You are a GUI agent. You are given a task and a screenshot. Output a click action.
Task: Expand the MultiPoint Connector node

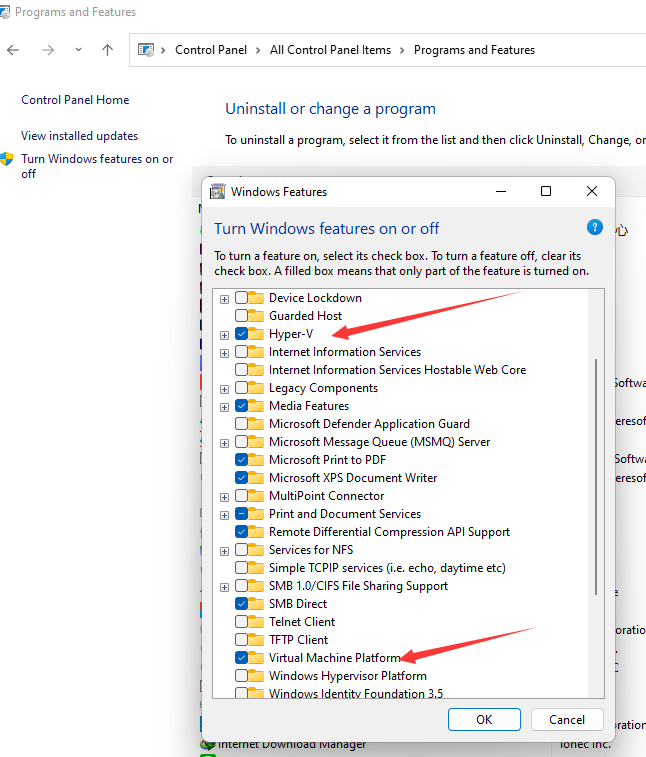pyautogui.click(x=225, y=497)
